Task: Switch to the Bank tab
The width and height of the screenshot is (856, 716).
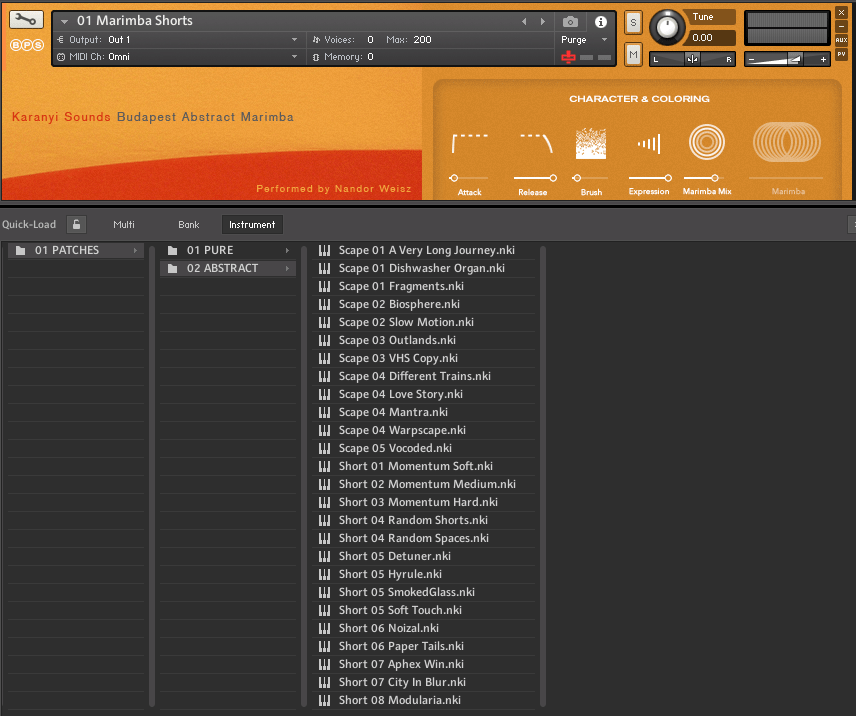Action: [189, 224]
